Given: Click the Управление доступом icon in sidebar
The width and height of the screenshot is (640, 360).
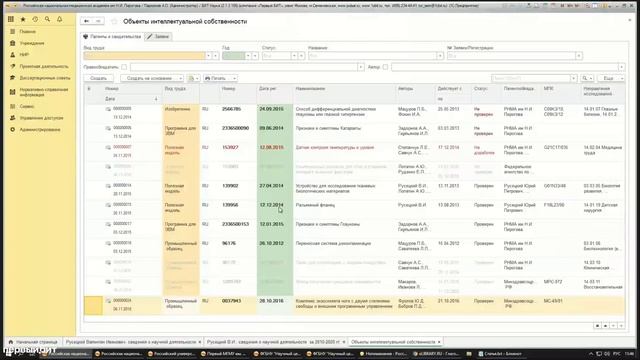Looking at the screenshot, I should tap(13, 118).
